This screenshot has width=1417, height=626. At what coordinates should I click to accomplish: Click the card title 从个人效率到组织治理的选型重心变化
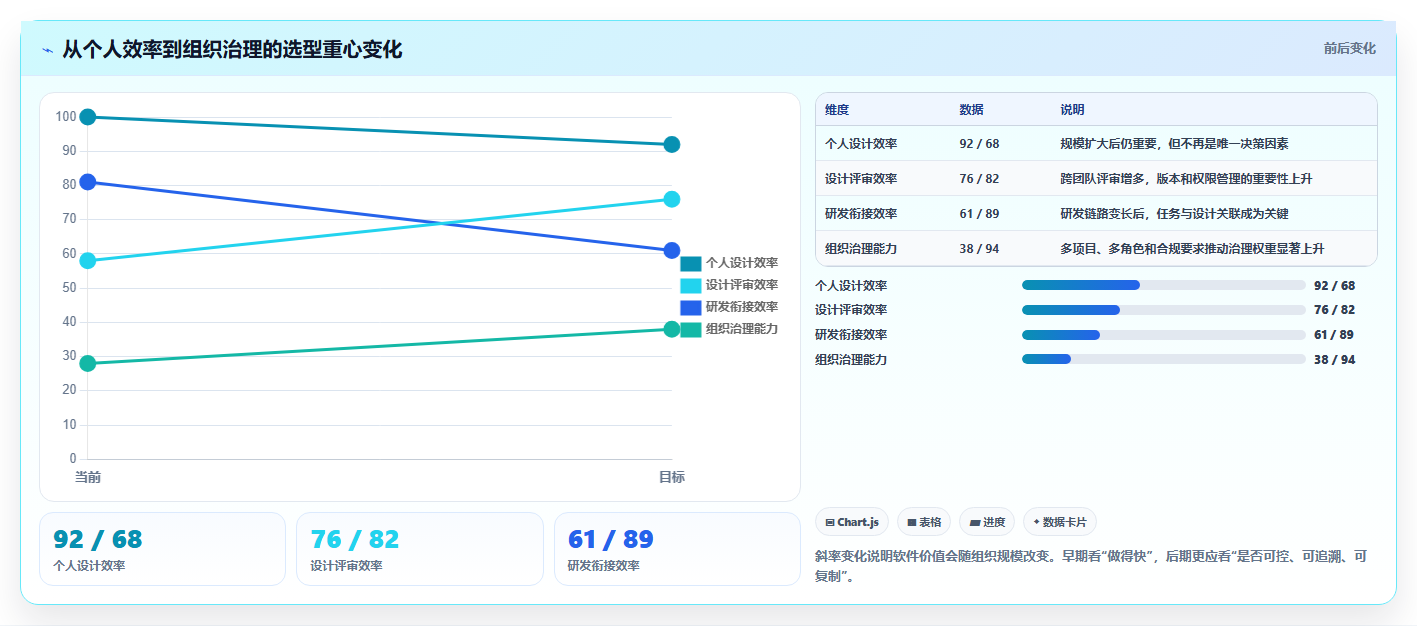tap(232, 50)
